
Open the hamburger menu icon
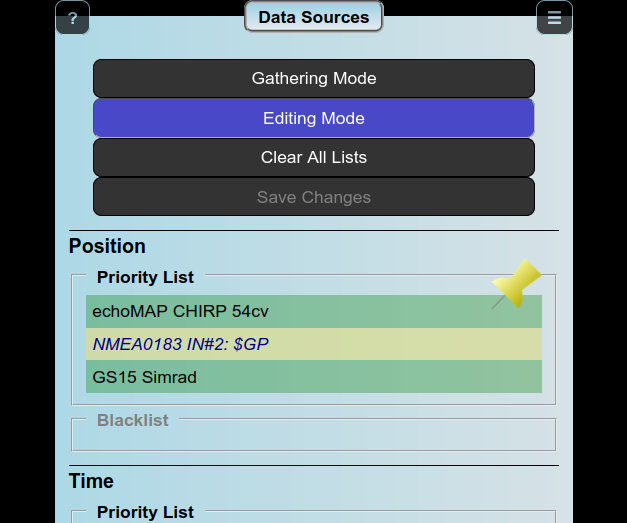pos(554,18)
